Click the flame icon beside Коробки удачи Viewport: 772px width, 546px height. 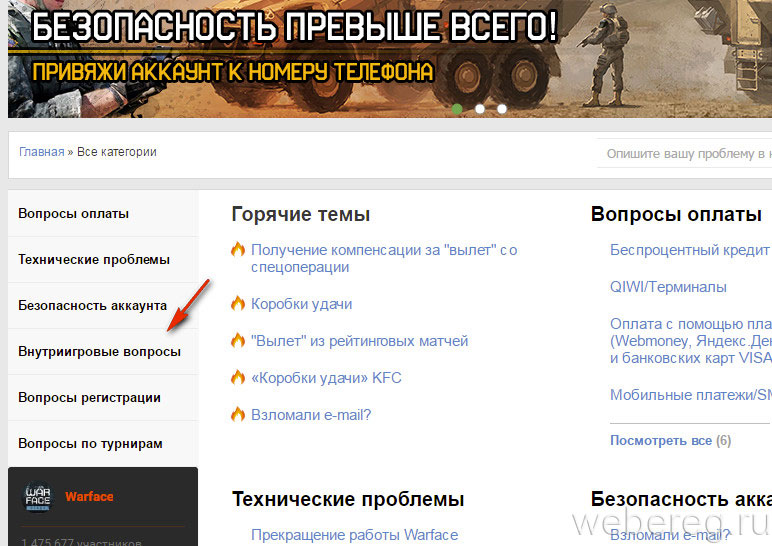[238, 304]
